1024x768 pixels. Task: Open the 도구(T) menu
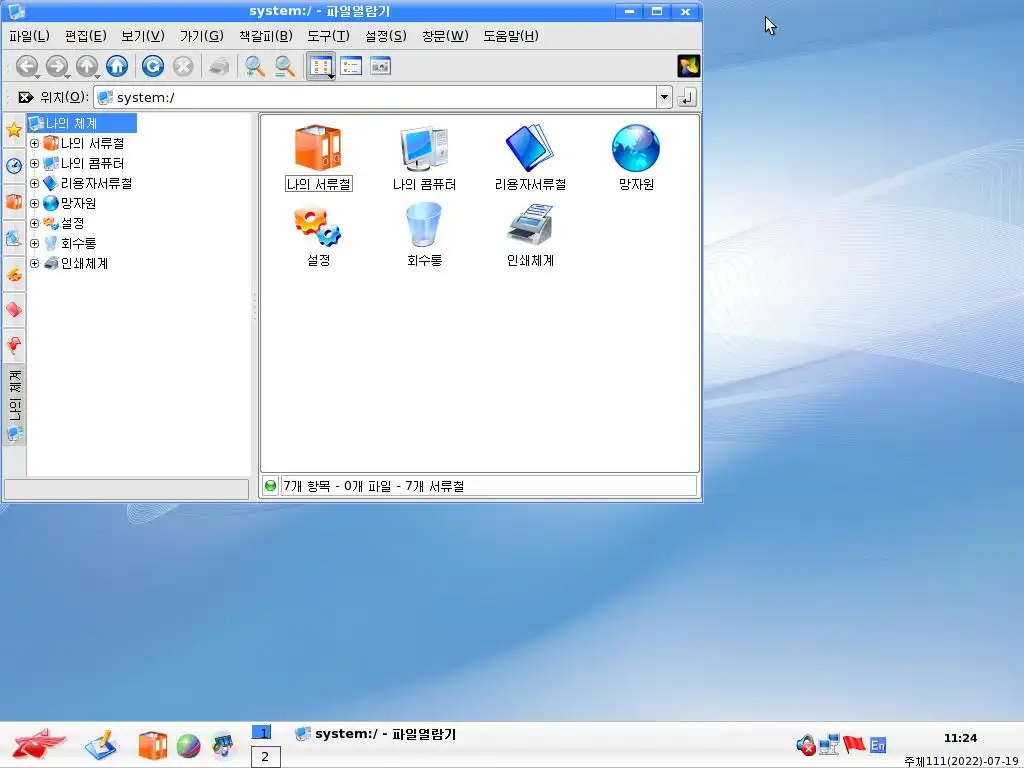coord(328,36)
